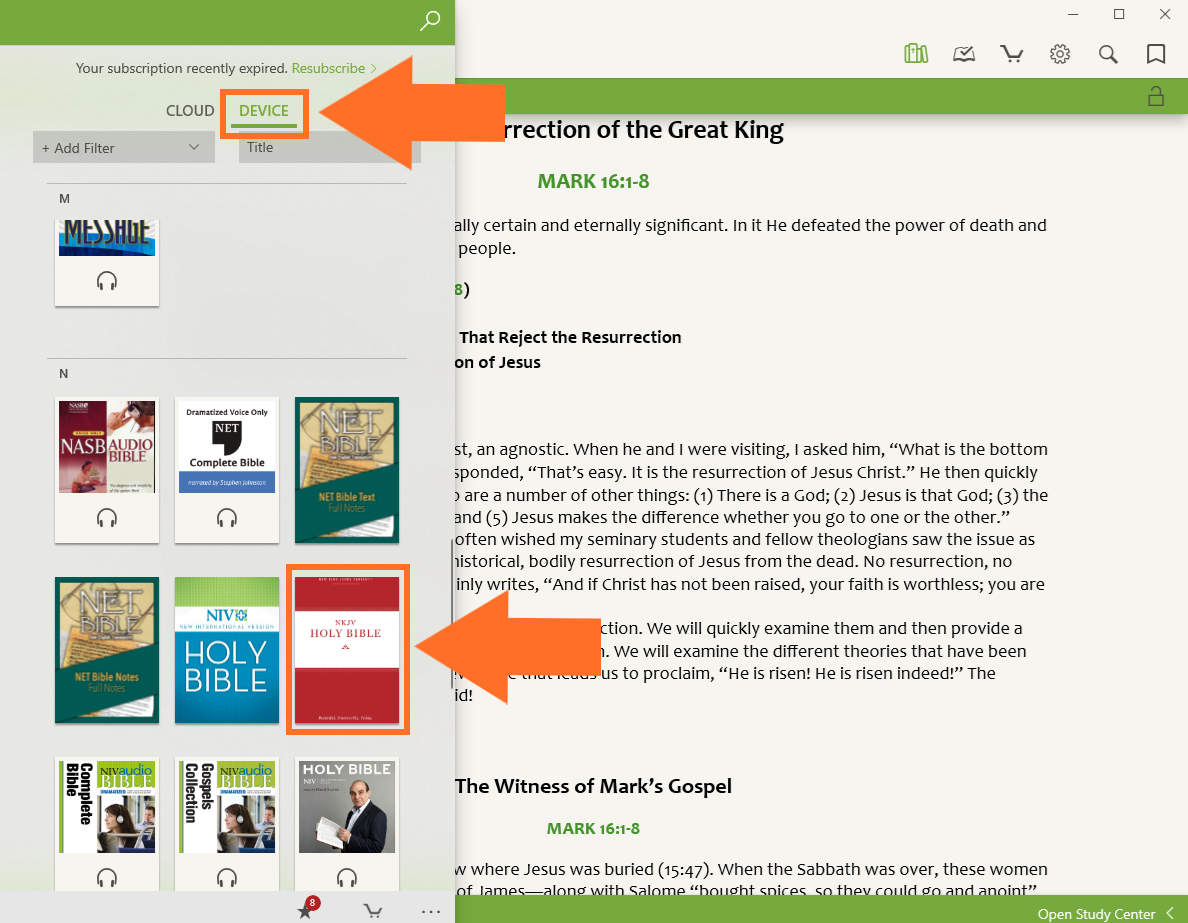Screen dimensions: 1188x923
Task: Open the store shopping cart in toolbar
Action: coord(1012,54)
